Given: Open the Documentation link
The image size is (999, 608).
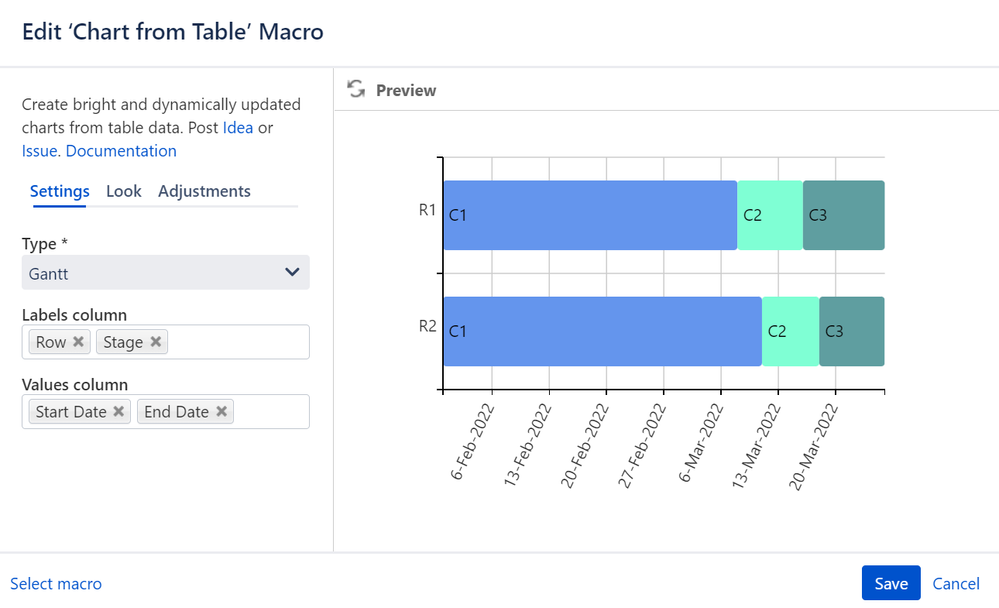Looking at the screenshot, I should click(x=121, y=151).
